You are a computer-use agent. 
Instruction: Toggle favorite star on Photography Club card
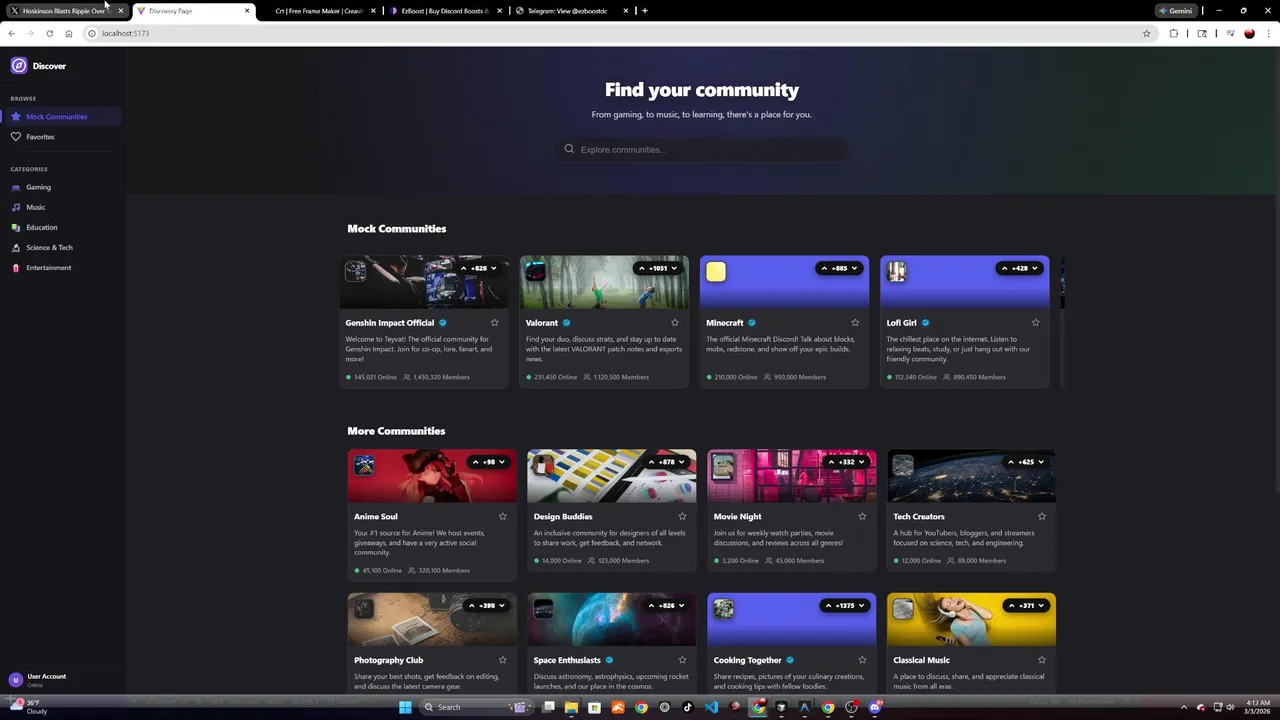click(x=503, y=660)
